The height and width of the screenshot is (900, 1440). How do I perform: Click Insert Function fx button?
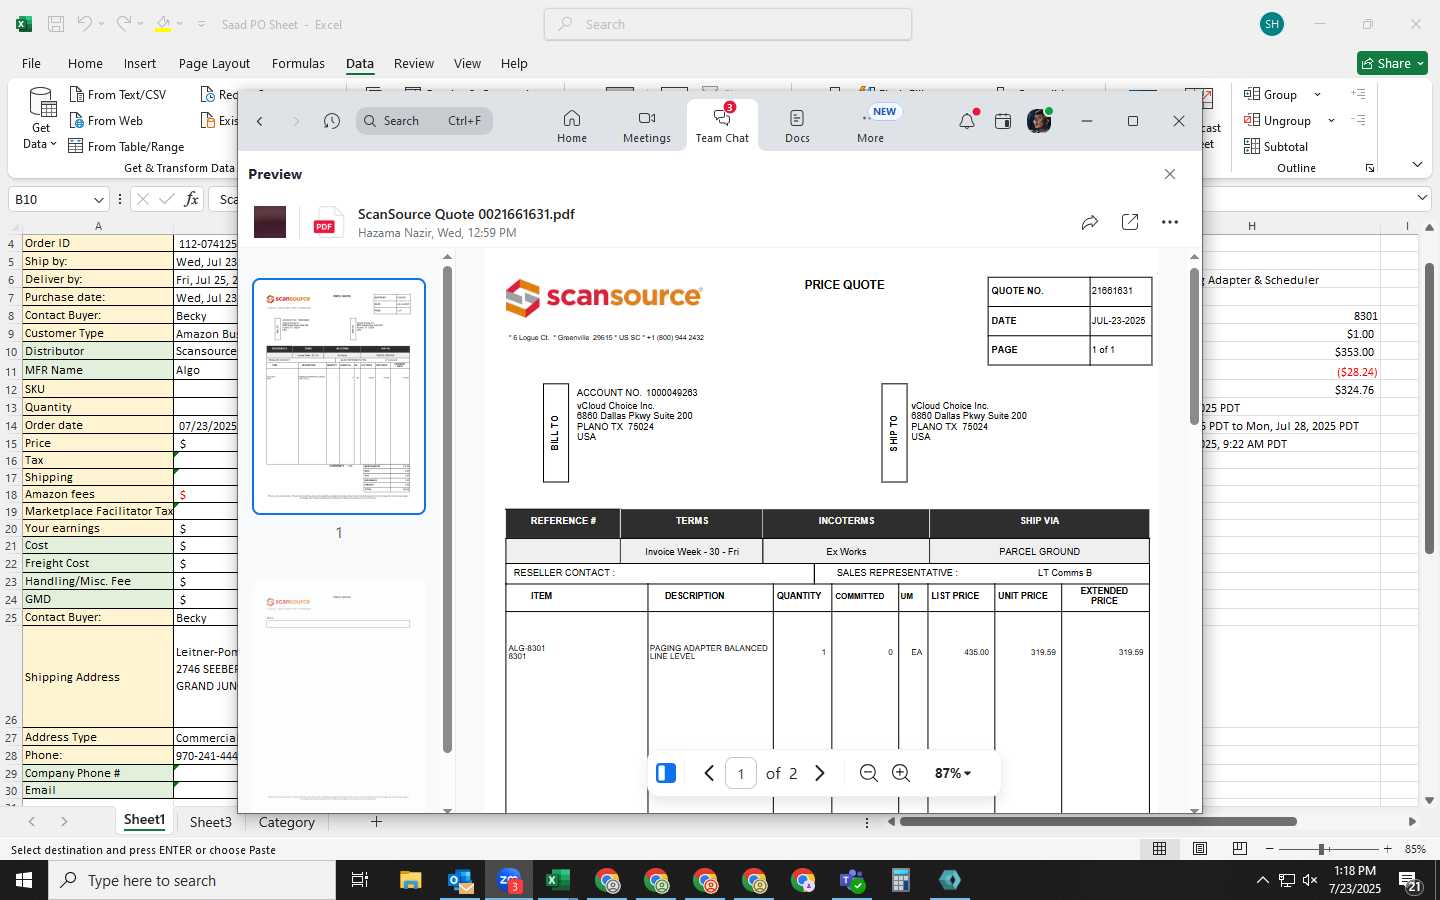(191, 199)
